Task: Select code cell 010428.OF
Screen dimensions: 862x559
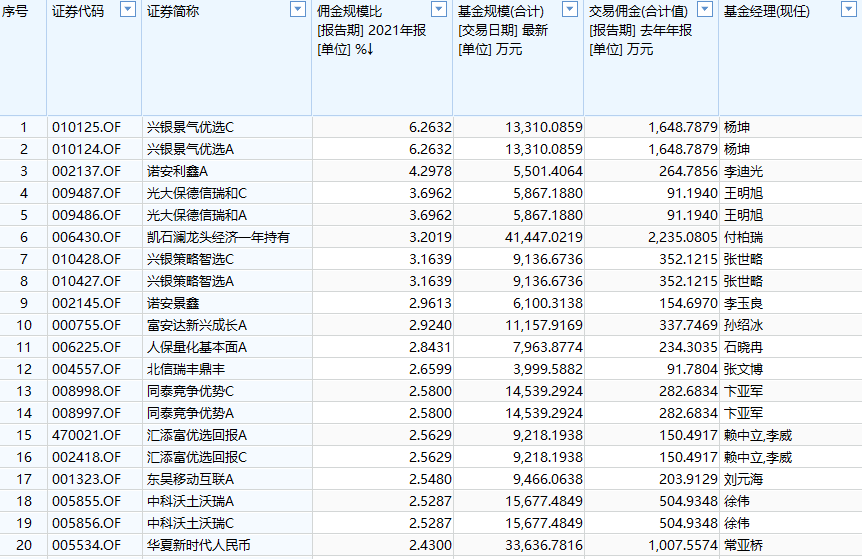Action: [x=86, y=259]
